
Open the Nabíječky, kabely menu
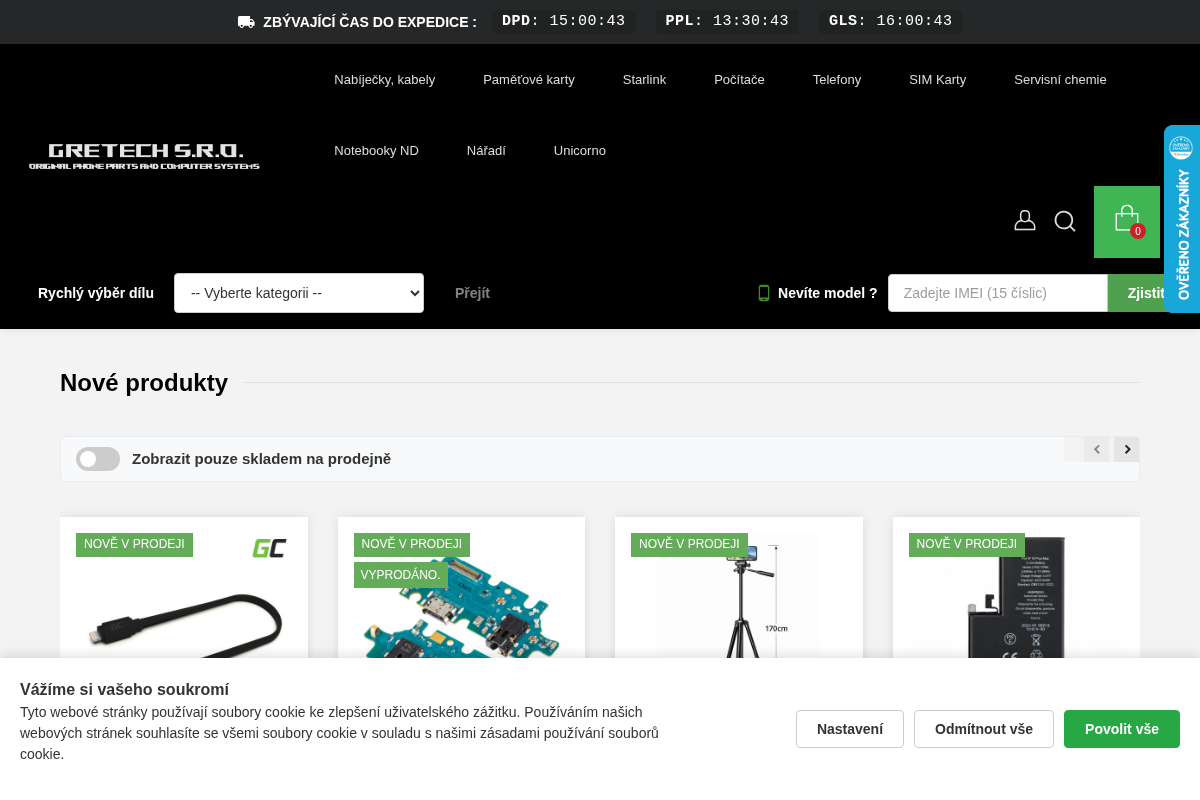pyautogui.click(x=385, y=80)
